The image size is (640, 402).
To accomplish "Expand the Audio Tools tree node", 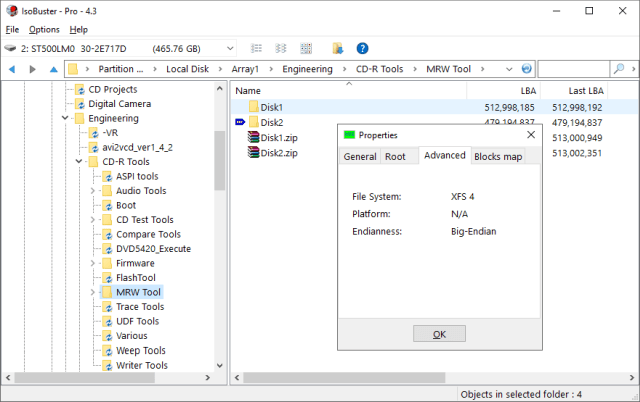I will point(93,191).
